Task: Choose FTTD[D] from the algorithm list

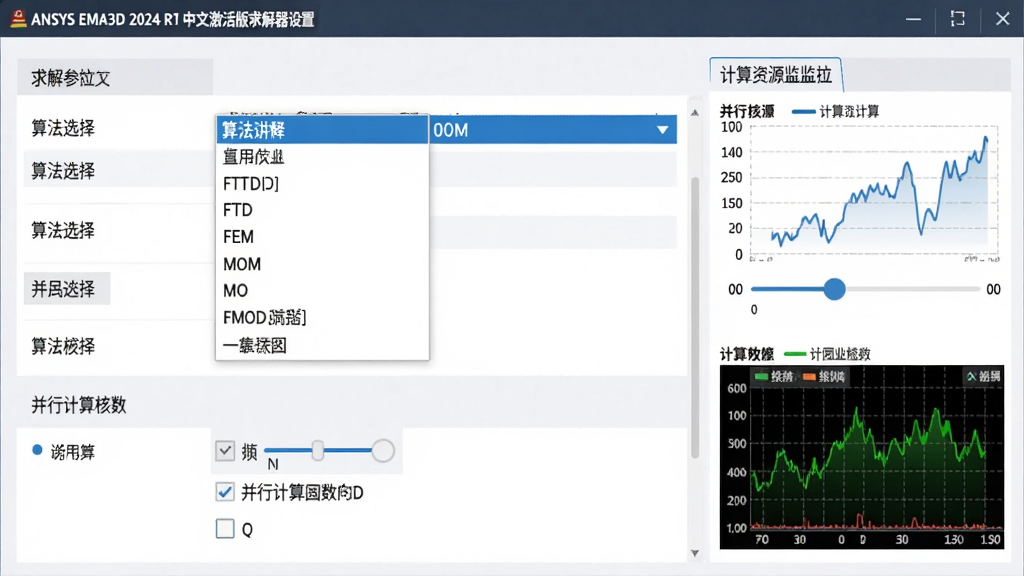Action: (323, 184)
